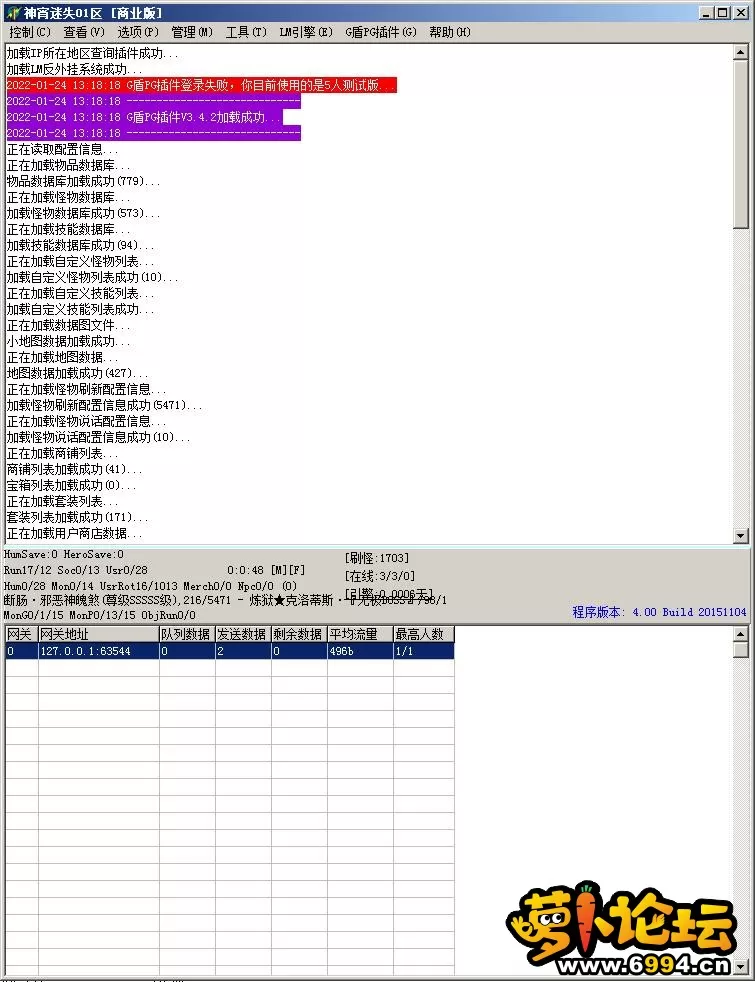755x982 pixels.
Task: Click the [刷怪:1703] status text
Action: [x=376, y=558]
